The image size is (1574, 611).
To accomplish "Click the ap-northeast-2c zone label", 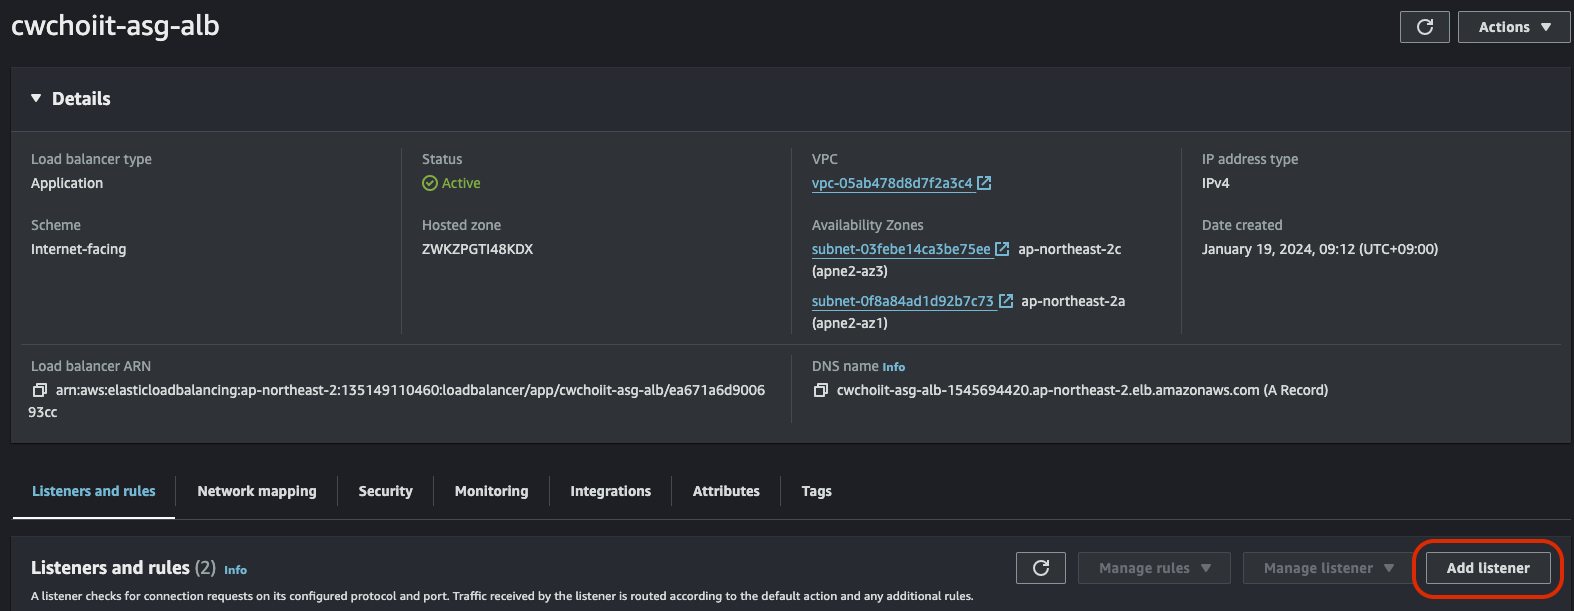I will click(1070, 249).
